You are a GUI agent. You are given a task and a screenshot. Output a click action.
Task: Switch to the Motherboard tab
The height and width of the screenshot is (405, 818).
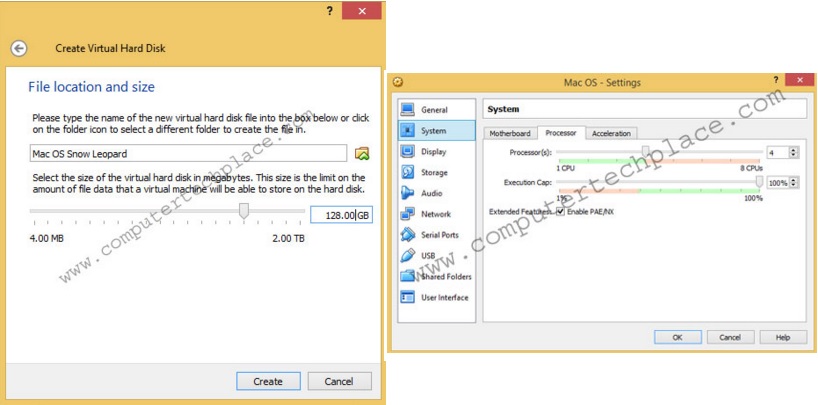pos(510,134)
